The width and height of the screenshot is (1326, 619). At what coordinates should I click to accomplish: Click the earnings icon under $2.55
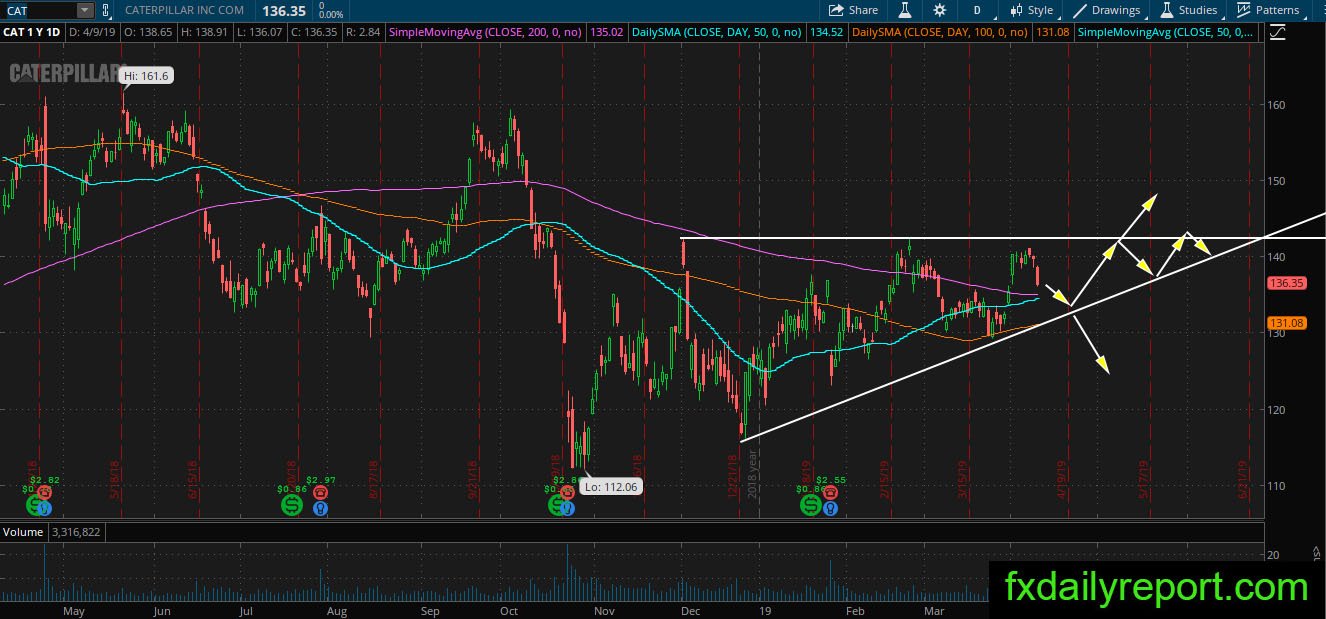829,494
